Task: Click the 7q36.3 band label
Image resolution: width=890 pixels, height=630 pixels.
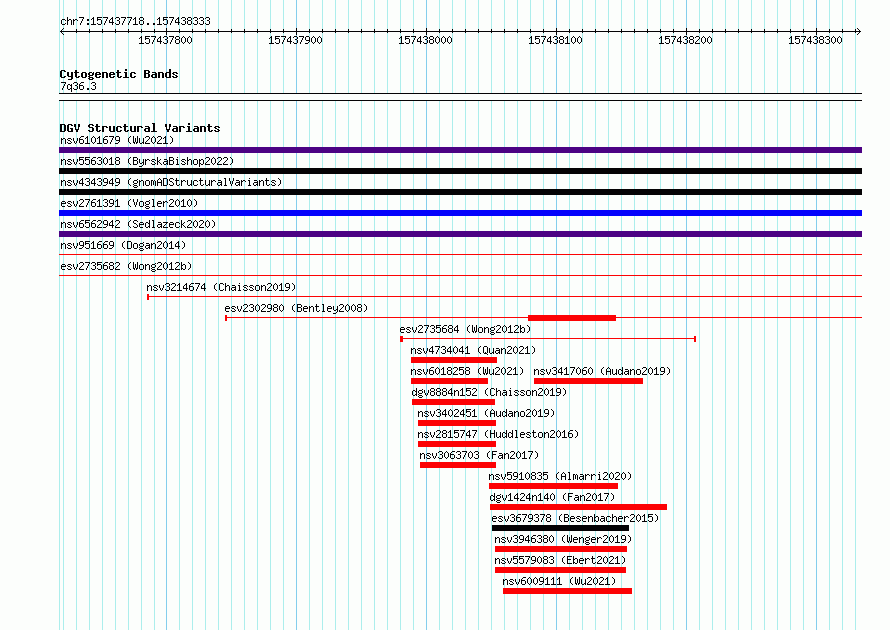Action: point(78,86)
